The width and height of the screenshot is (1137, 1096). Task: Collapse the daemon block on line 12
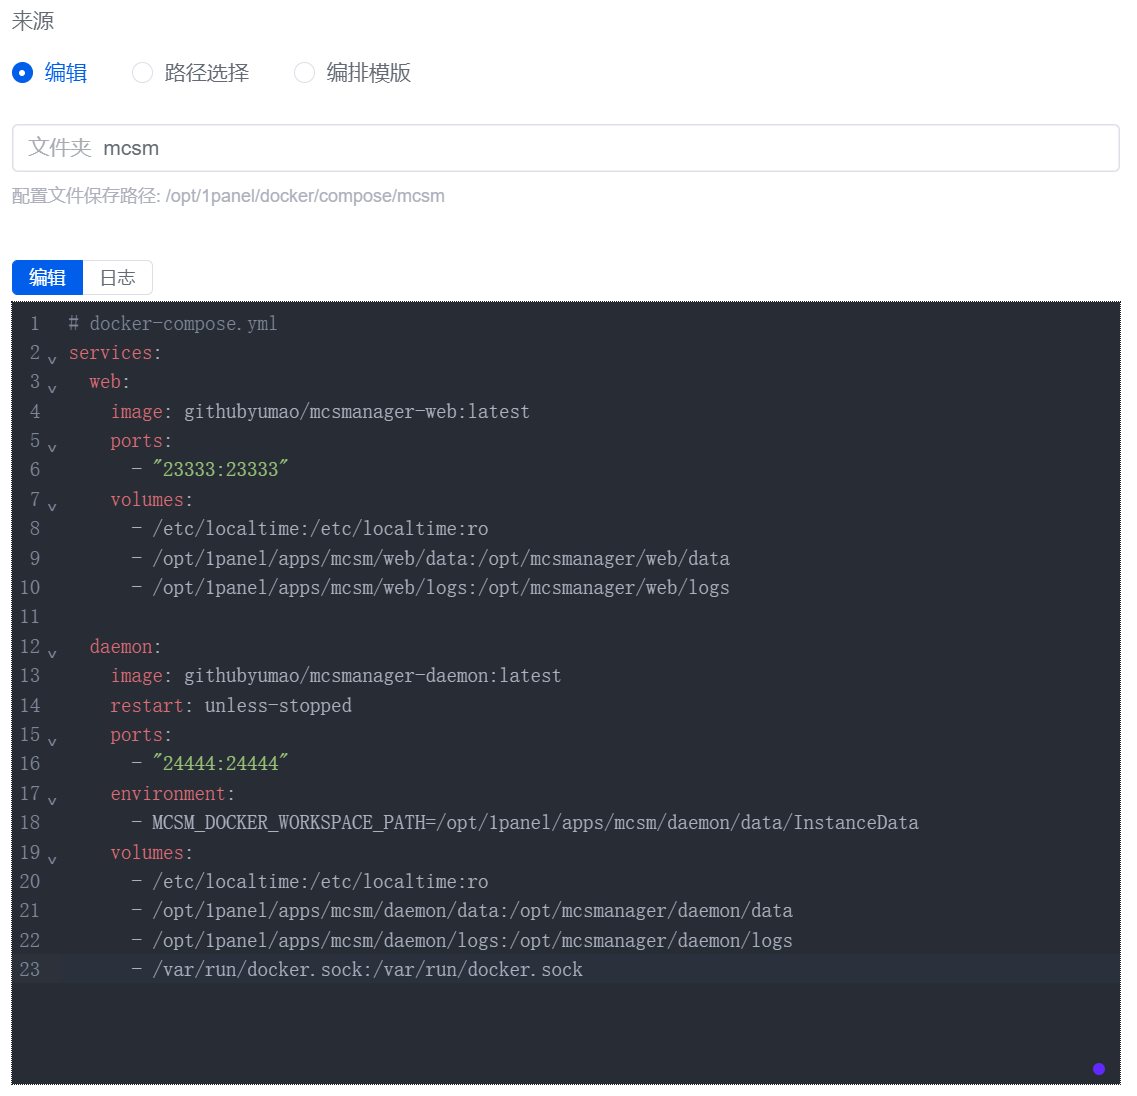click(52, 654)
